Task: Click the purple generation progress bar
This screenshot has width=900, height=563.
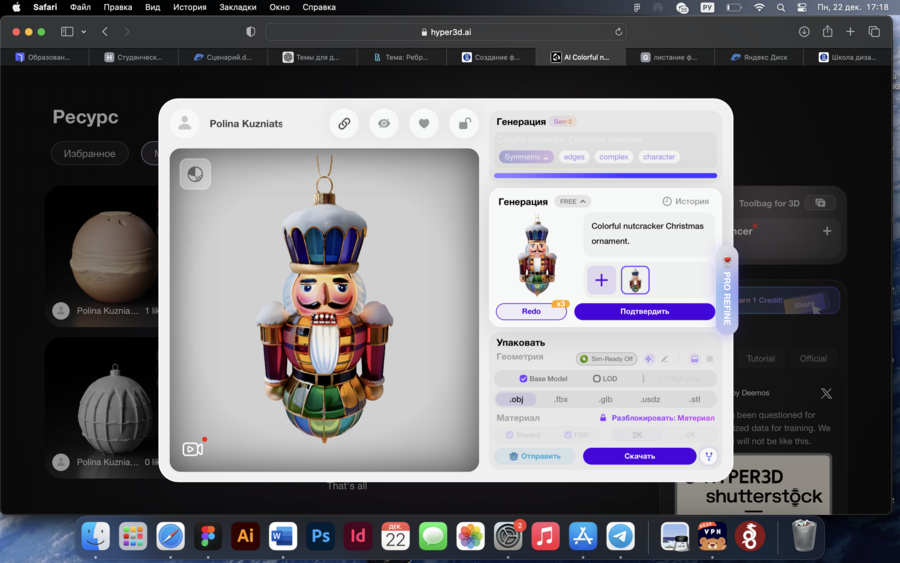Action: click(606, 176)
